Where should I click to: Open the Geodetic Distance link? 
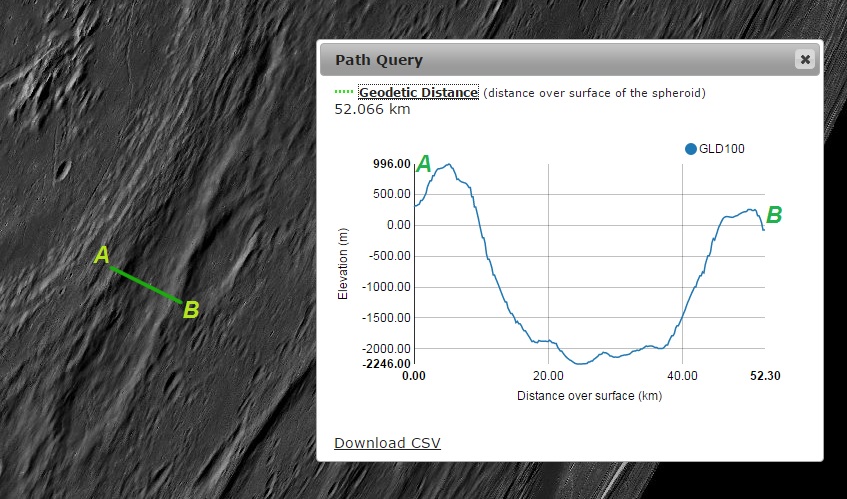pyautogui.click(x=419, y=93)
